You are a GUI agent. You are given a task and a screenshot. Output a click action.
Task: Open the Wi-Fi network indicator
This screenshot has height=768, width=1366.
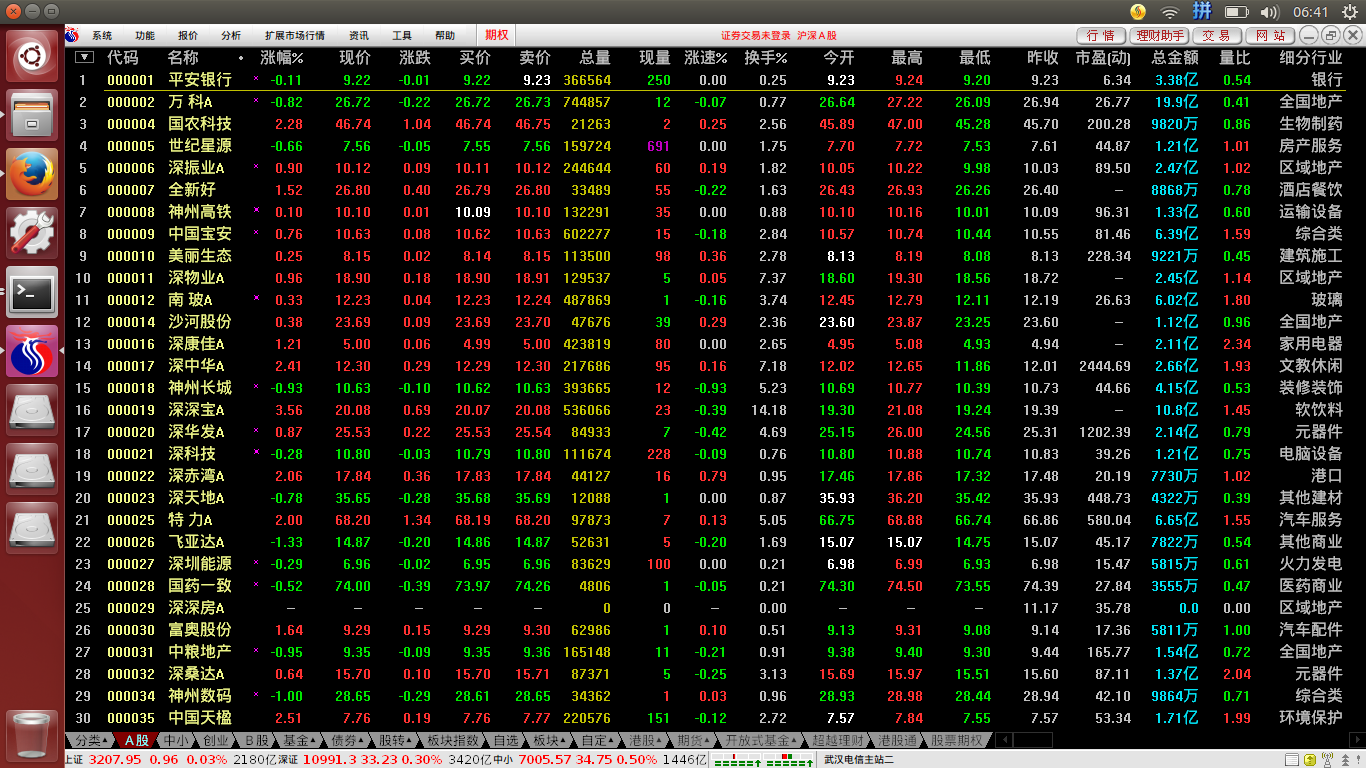(x=1170, y=12)
